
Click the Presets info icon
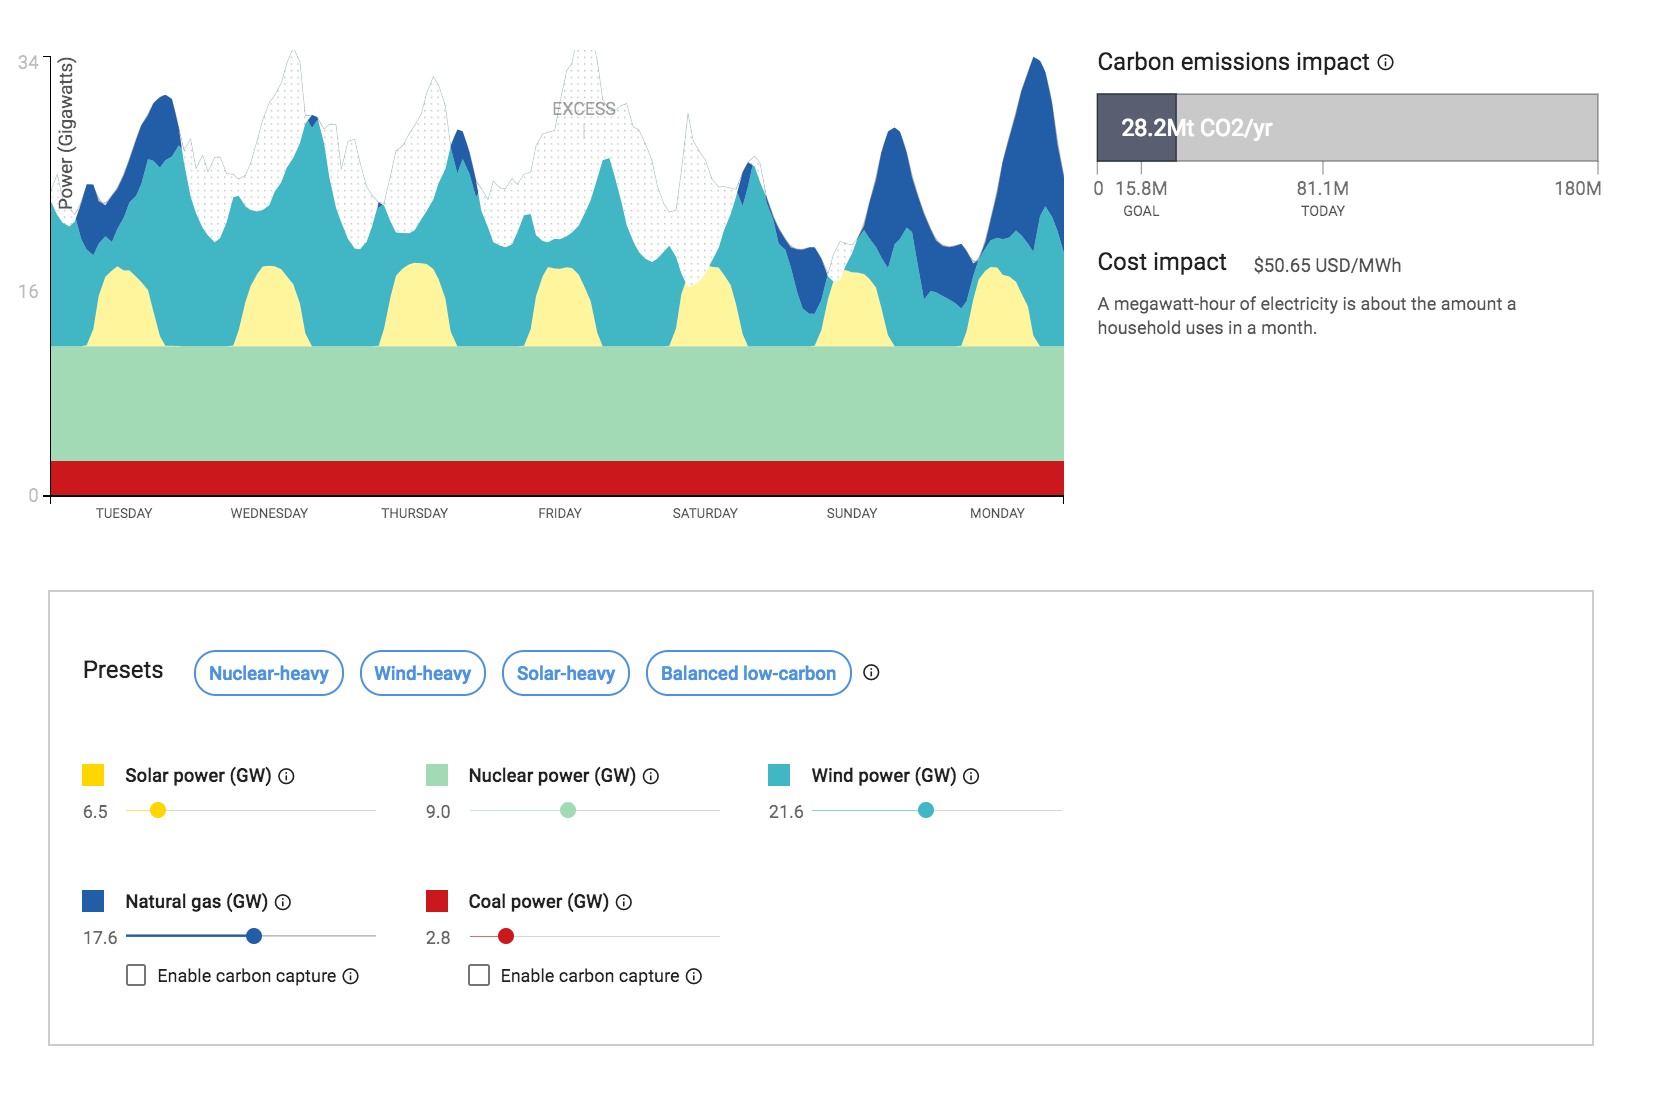click(x=871, y=672)
